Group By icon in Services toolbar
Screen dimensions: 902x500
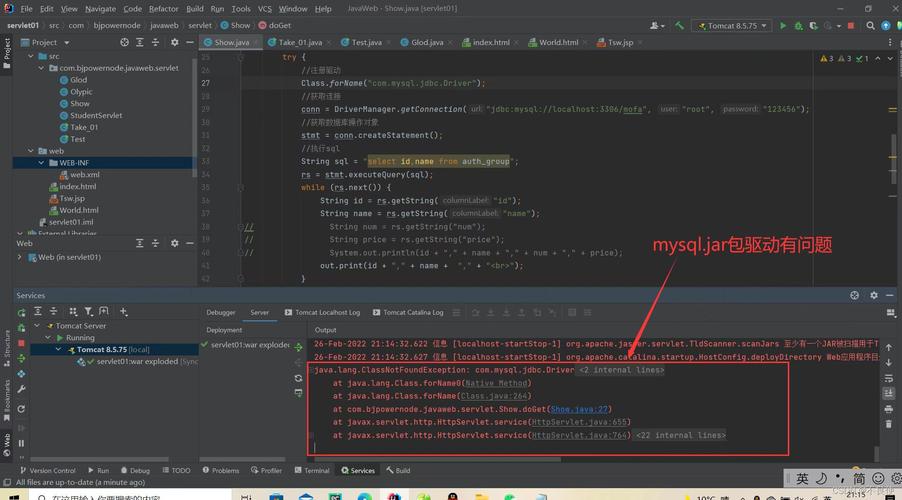[x=72, y=311]
